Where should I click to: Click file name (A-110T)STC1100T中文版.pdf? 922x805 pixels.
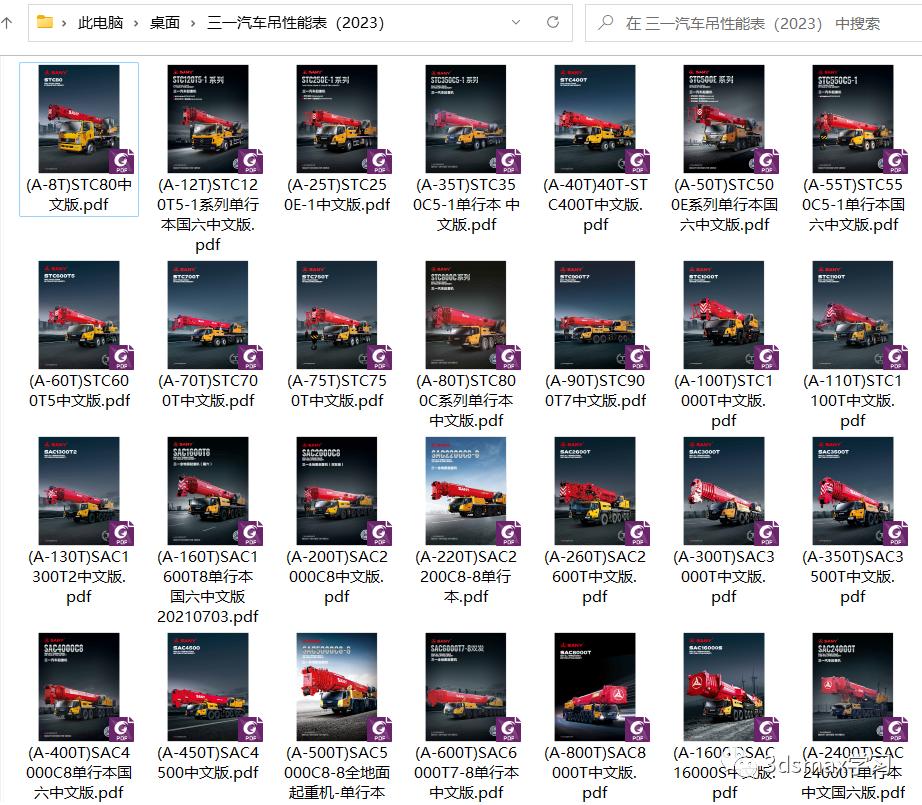point(853,400)
